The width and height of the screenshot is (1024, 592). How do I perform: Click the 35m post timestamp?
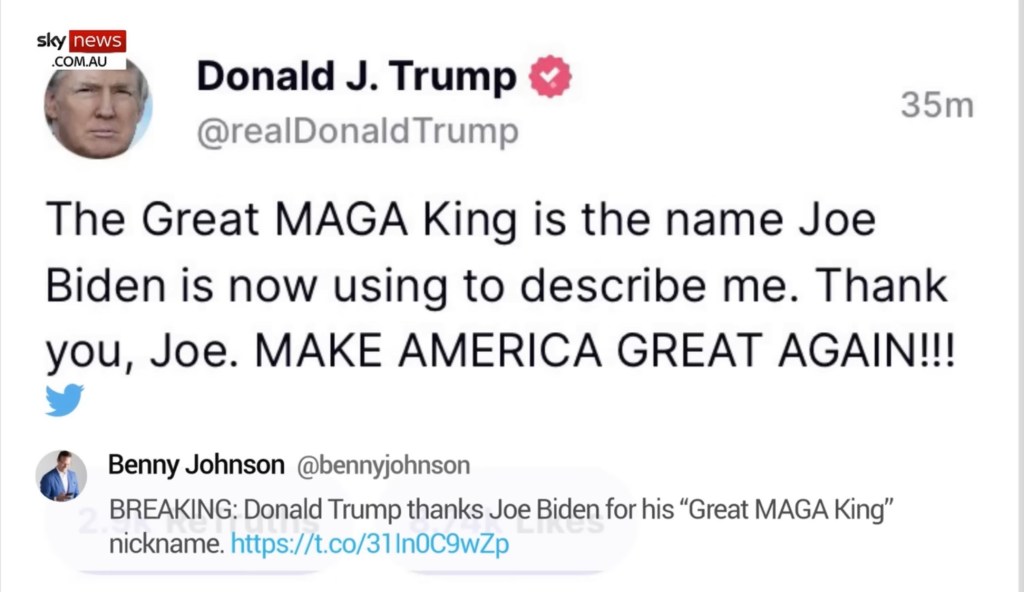coord(936,105)
